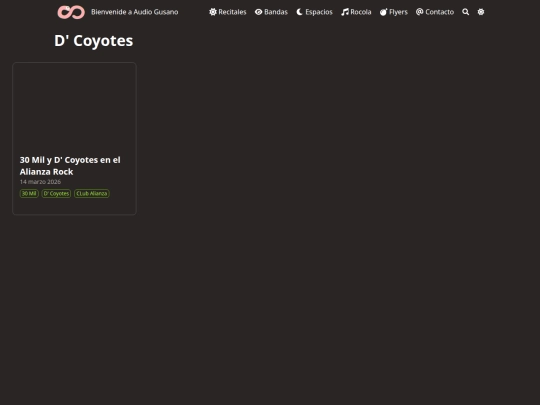Image resolution: width=540 pixels, height=405 pixels.
Task: Select the Club Alianza tag
Action: pyautogui.click(x=92, y=194)
